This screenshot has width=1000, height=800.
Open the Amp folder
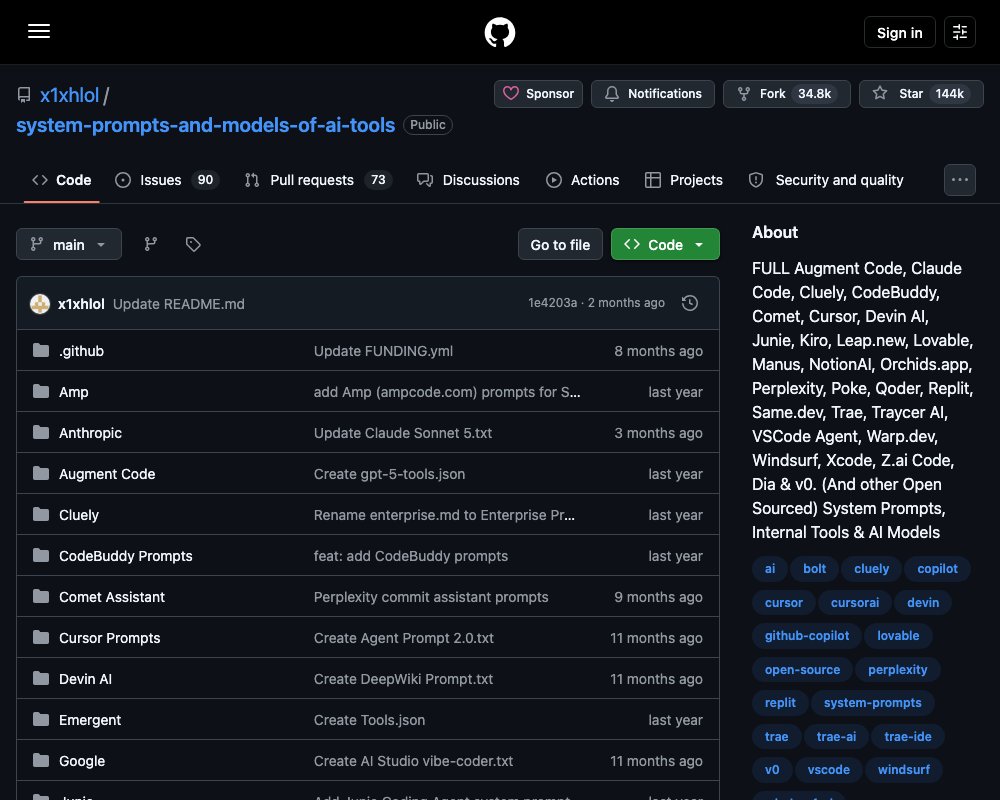click(x=73, y=392)
